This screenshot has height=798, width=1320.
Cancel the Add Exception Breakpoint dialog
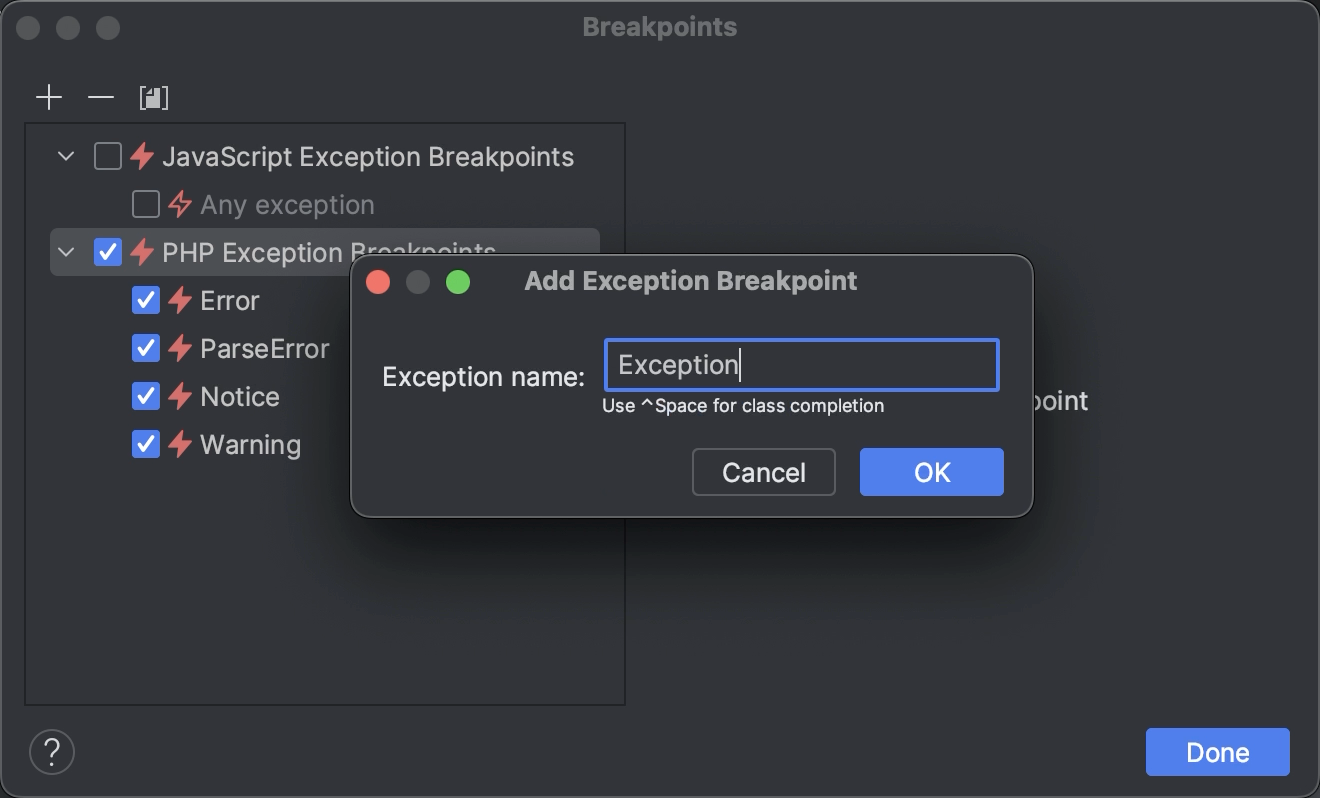pos(763,472)
